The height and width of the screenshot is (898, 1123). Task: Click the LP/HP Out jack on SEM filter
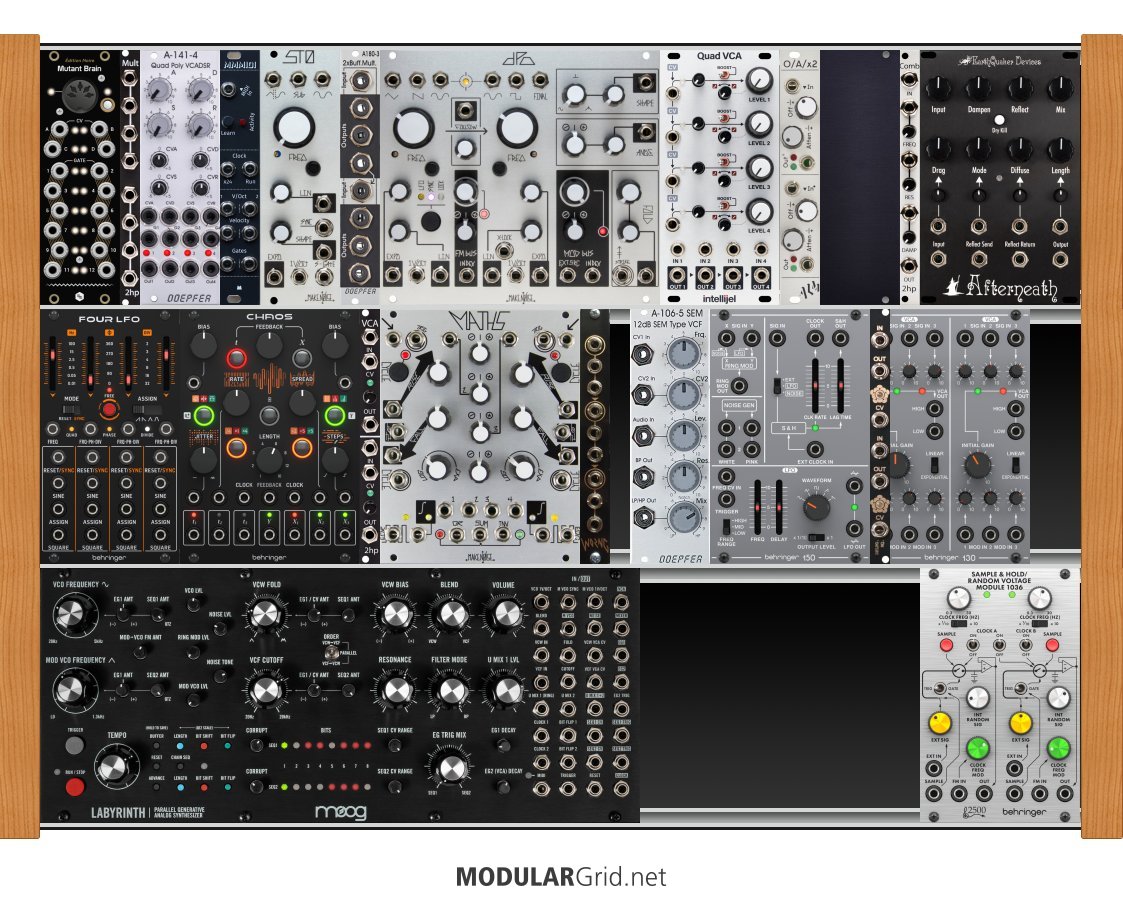click(643, 517)
